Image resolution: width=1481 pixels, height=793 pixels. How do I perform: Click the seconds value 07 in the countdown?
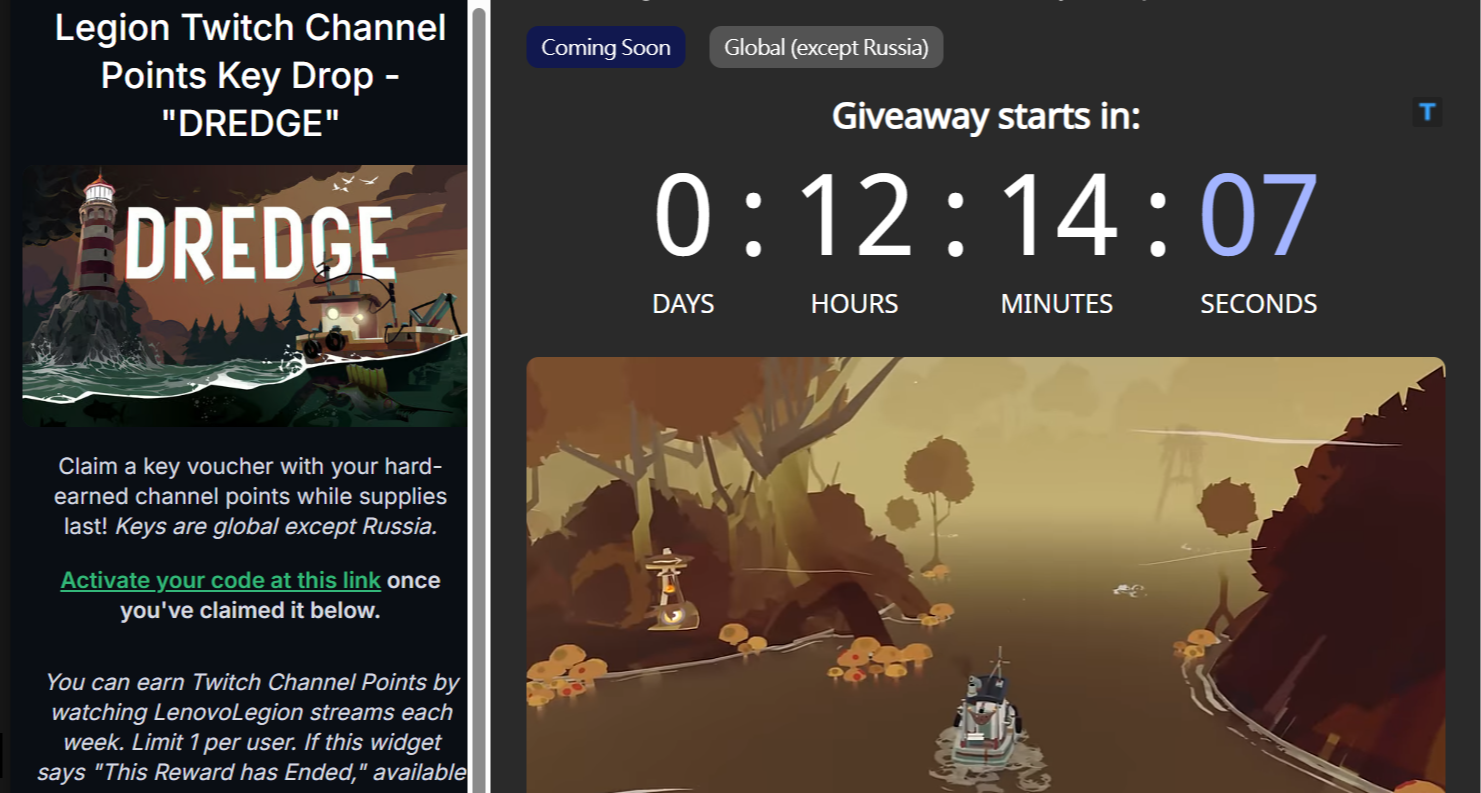1259,217
